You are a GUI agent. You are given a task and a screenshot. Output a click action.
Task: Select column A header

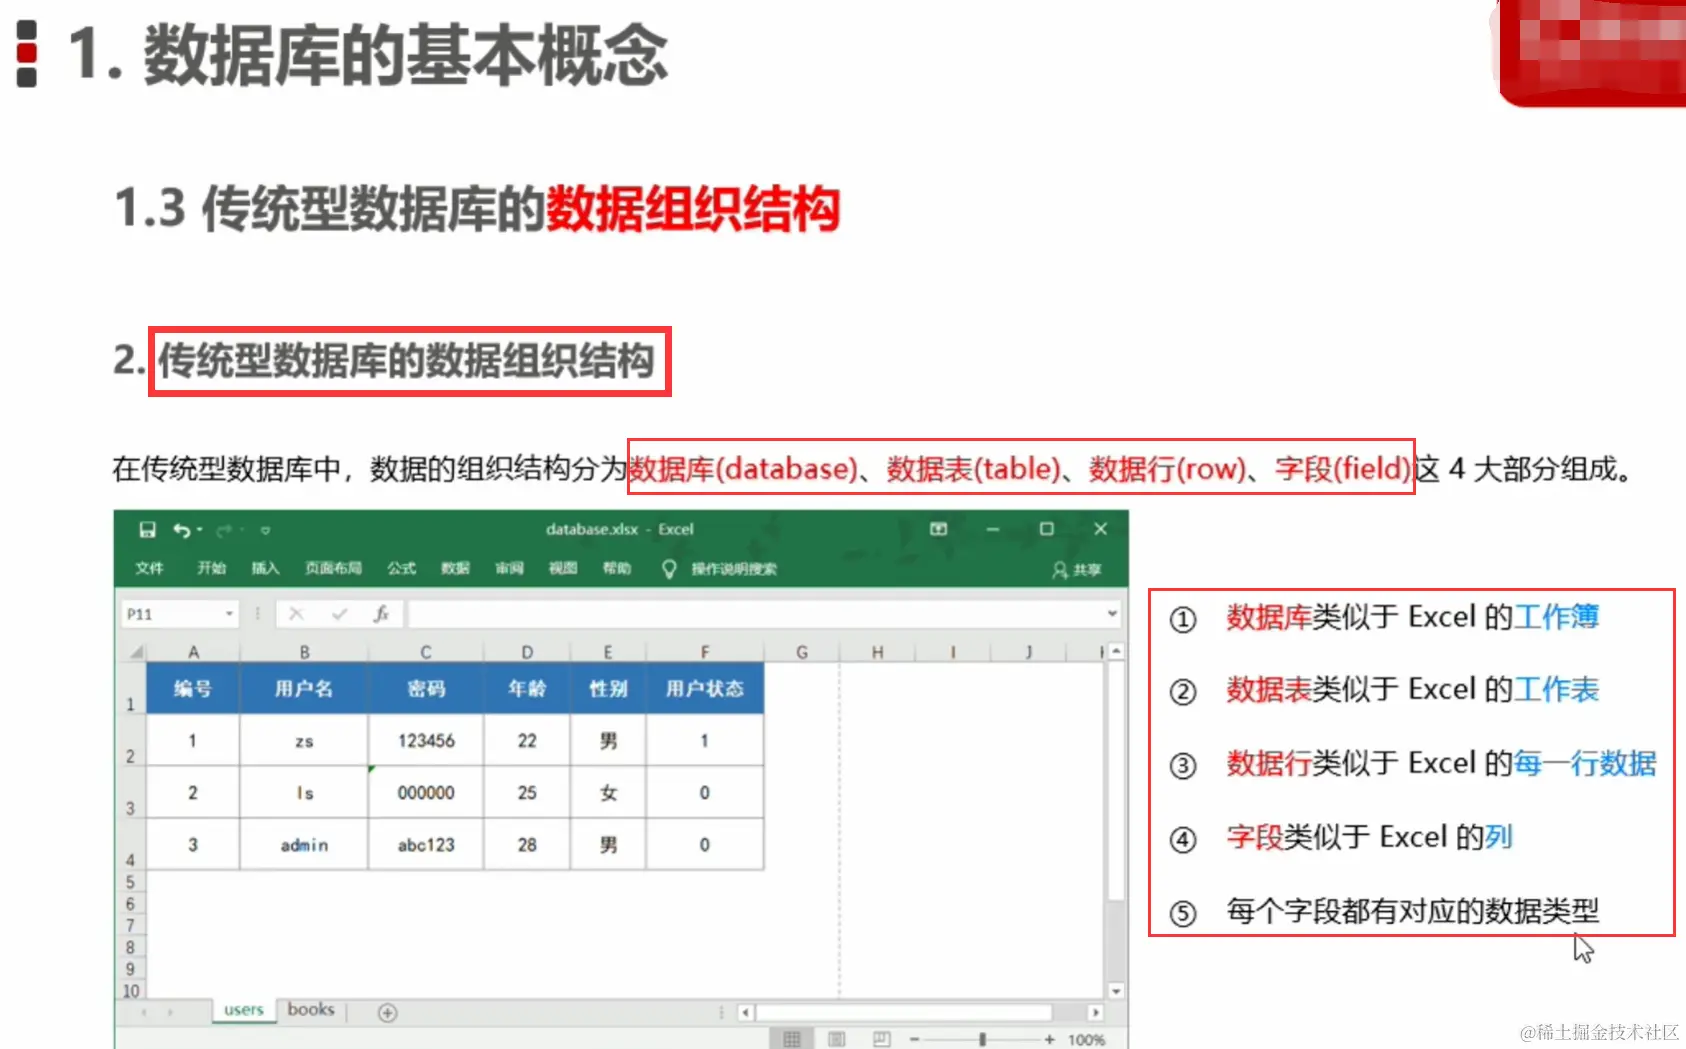193,652
